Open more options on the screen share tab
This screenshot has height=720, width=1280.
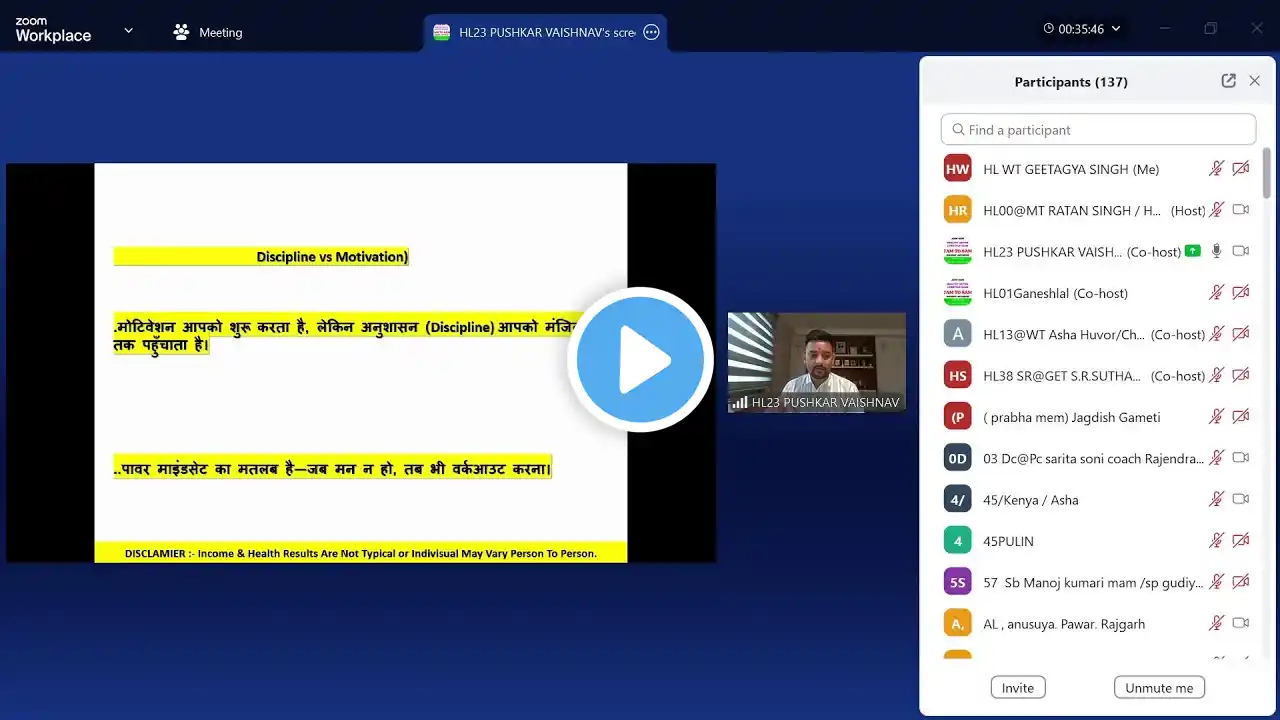pos(651,32)
